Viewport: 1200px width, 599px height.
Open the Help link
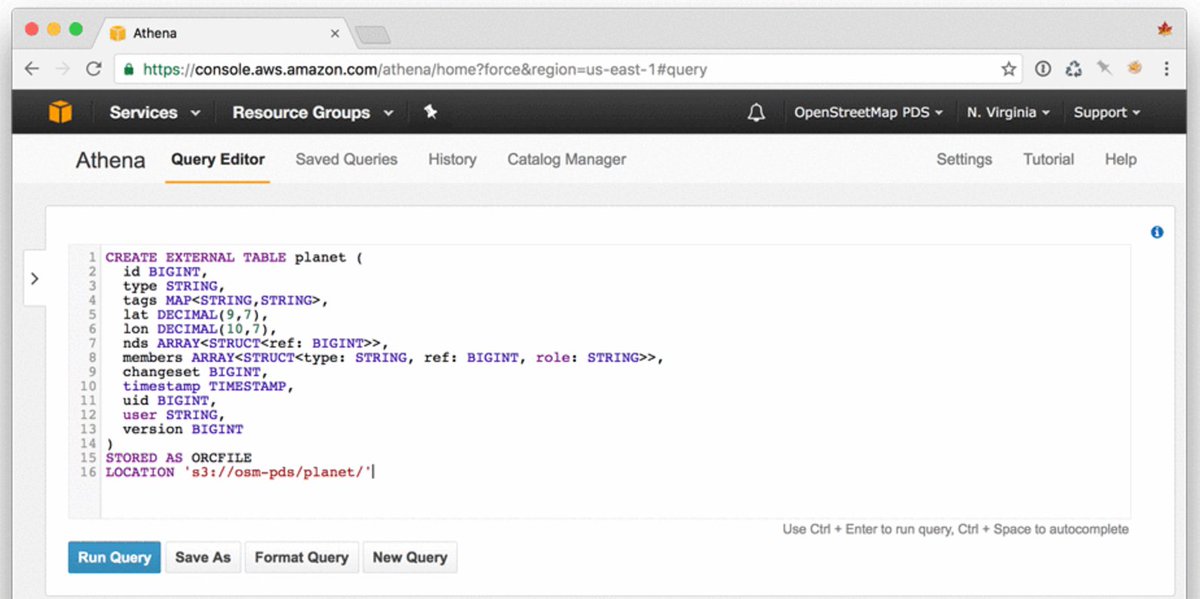(x=1120, y=159)
